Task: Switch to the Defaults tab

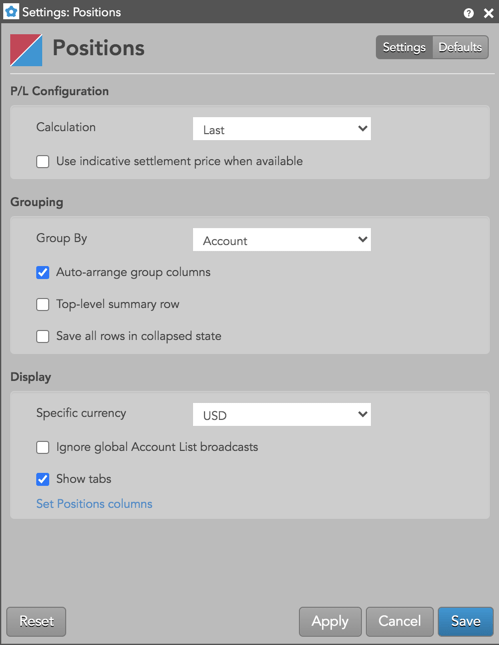Action: coord(460,47)
